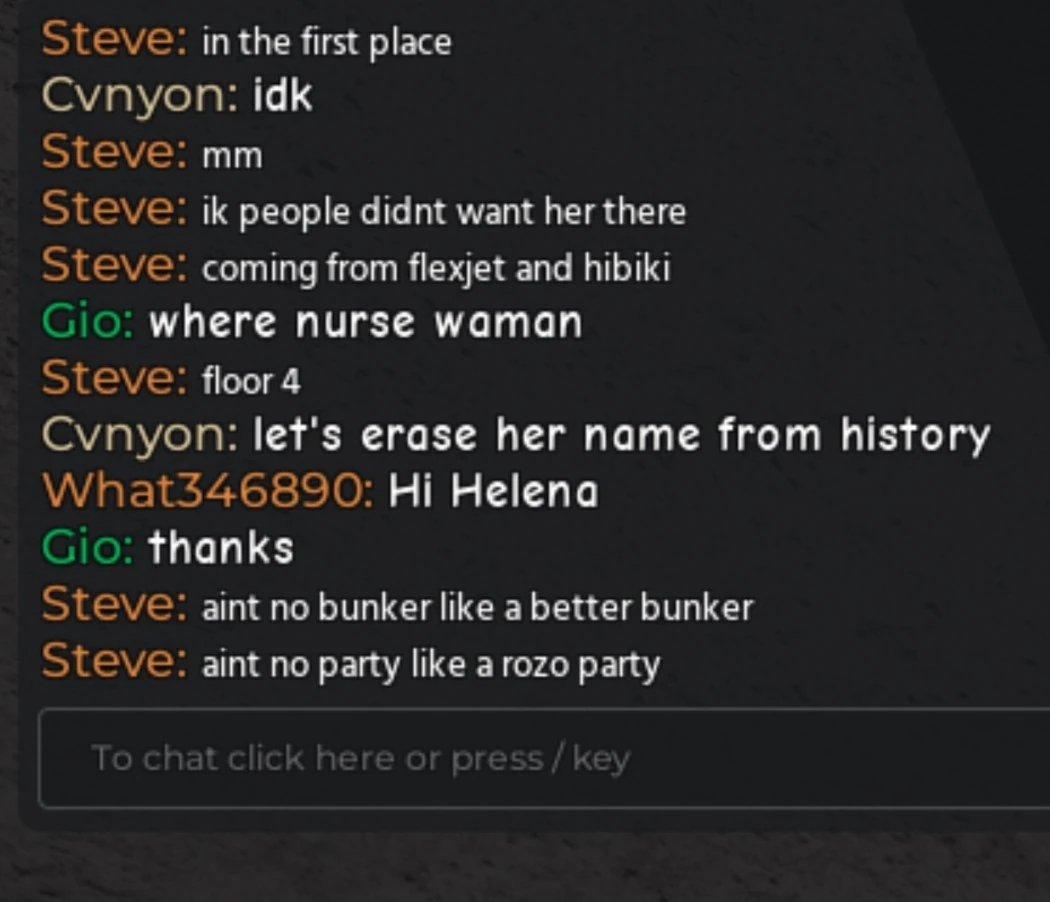Click Cvnyon's name beside 'idk'
The width and height of the screenshot is (1050, 902).
[140, 96]
